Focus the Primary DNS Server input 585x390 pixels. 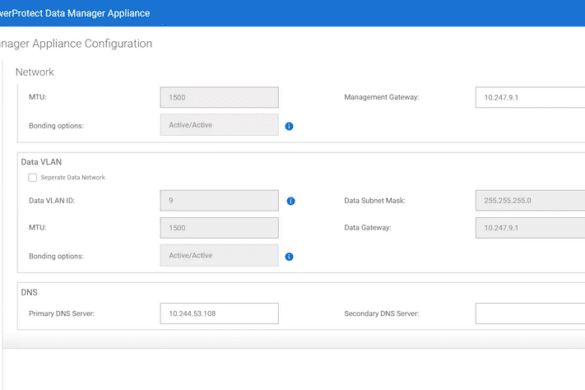click(219, 313)
